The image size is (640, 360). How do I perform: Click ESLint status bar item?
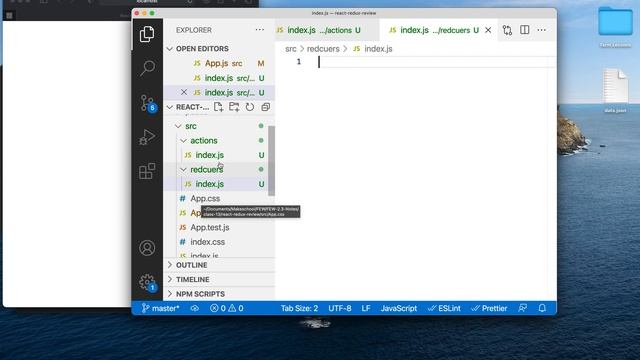pos(444,308)
